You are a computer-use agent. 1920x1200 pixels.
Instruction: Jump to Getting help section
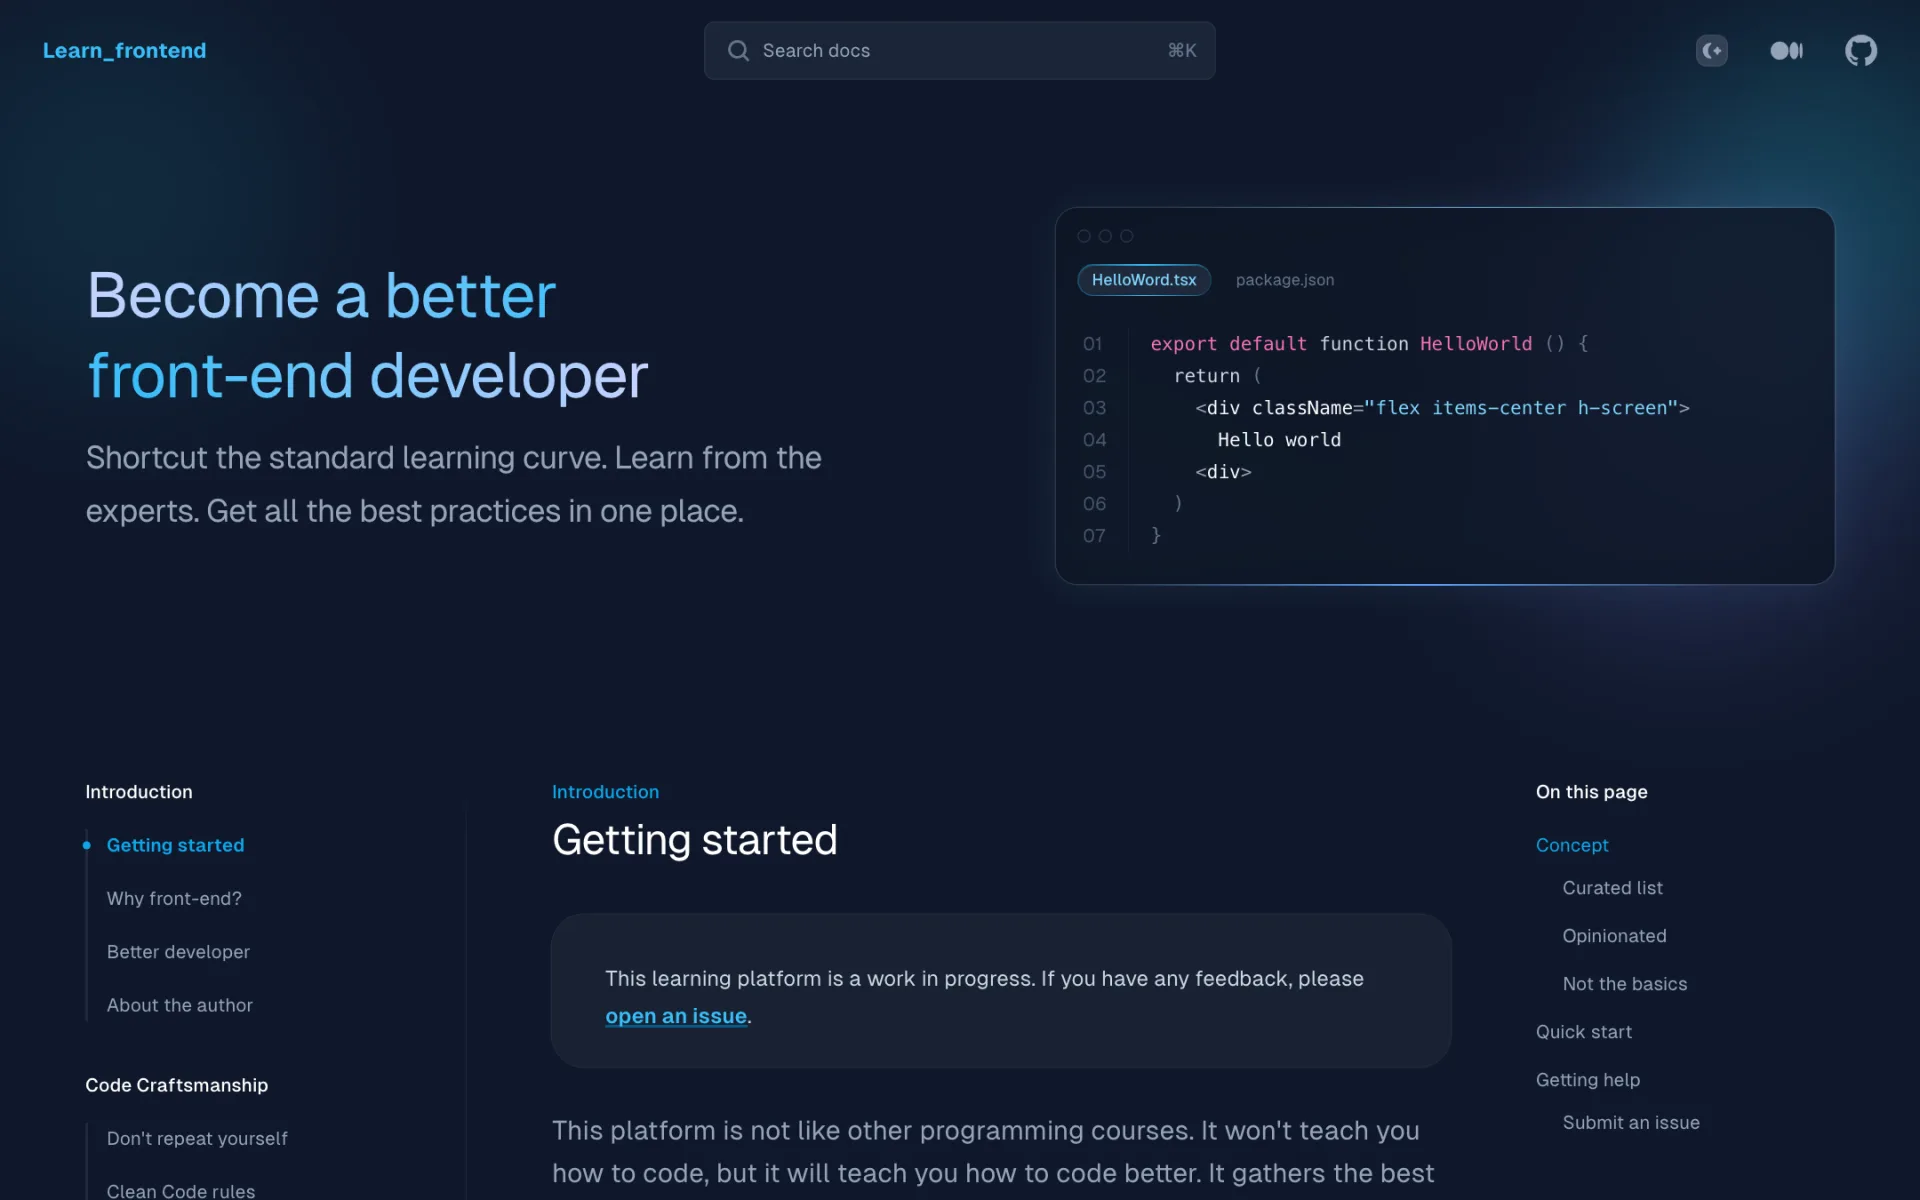point(1588,1080)
